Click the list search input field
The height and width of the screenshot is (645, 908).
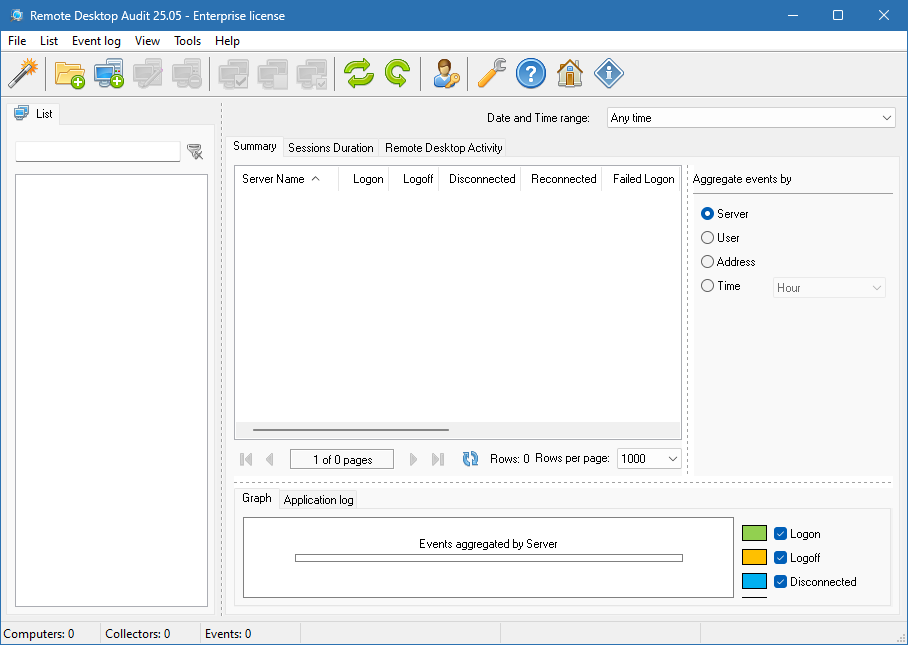tap(98, 152)
